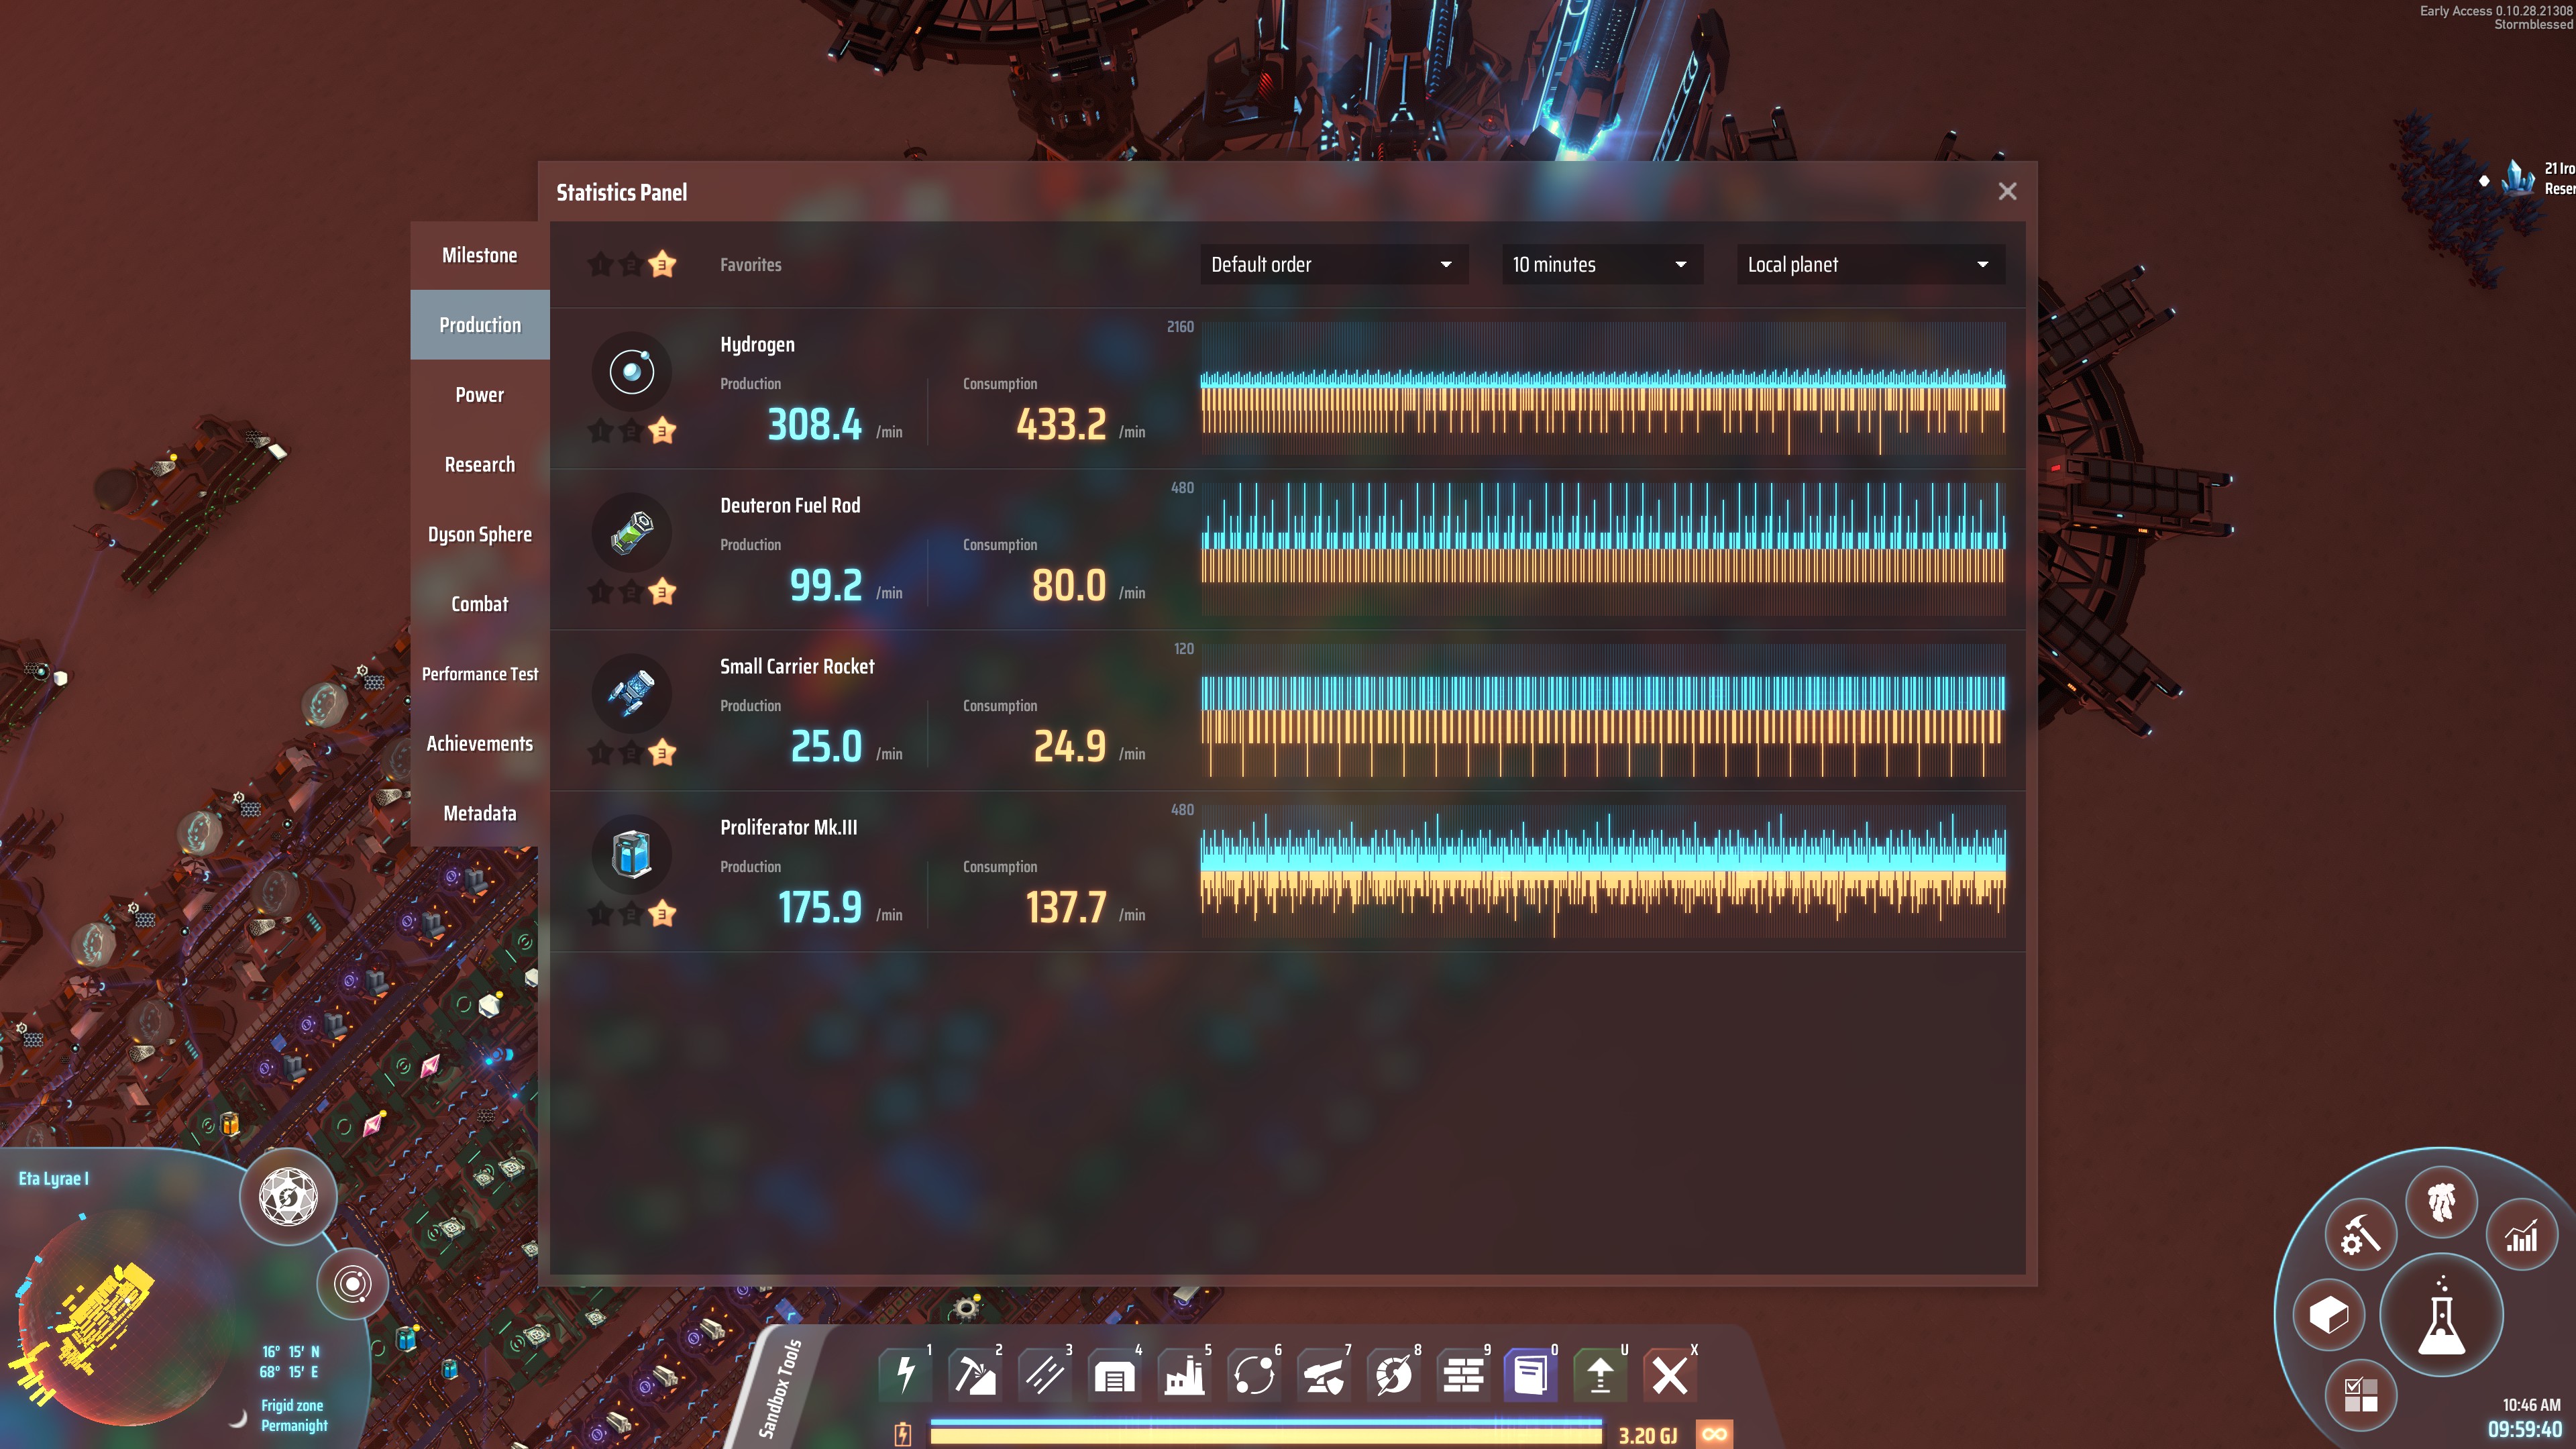Switch to the Dyson Sphere tab
The image size is (2576, 1449).
click(x=480, y=534)
